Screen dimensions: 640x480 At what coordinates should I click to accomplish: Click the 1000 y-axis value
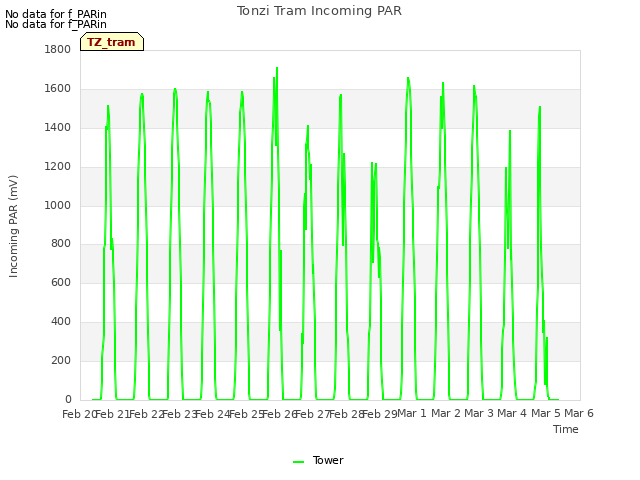coord(58,205)
